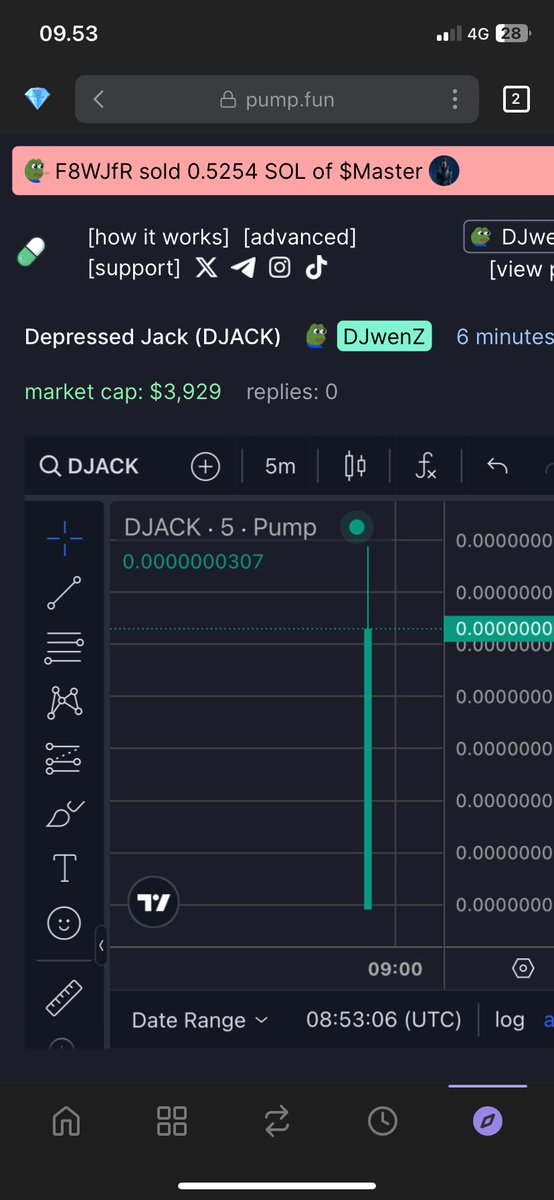Select the text annotation tool

tap(65, 868)
